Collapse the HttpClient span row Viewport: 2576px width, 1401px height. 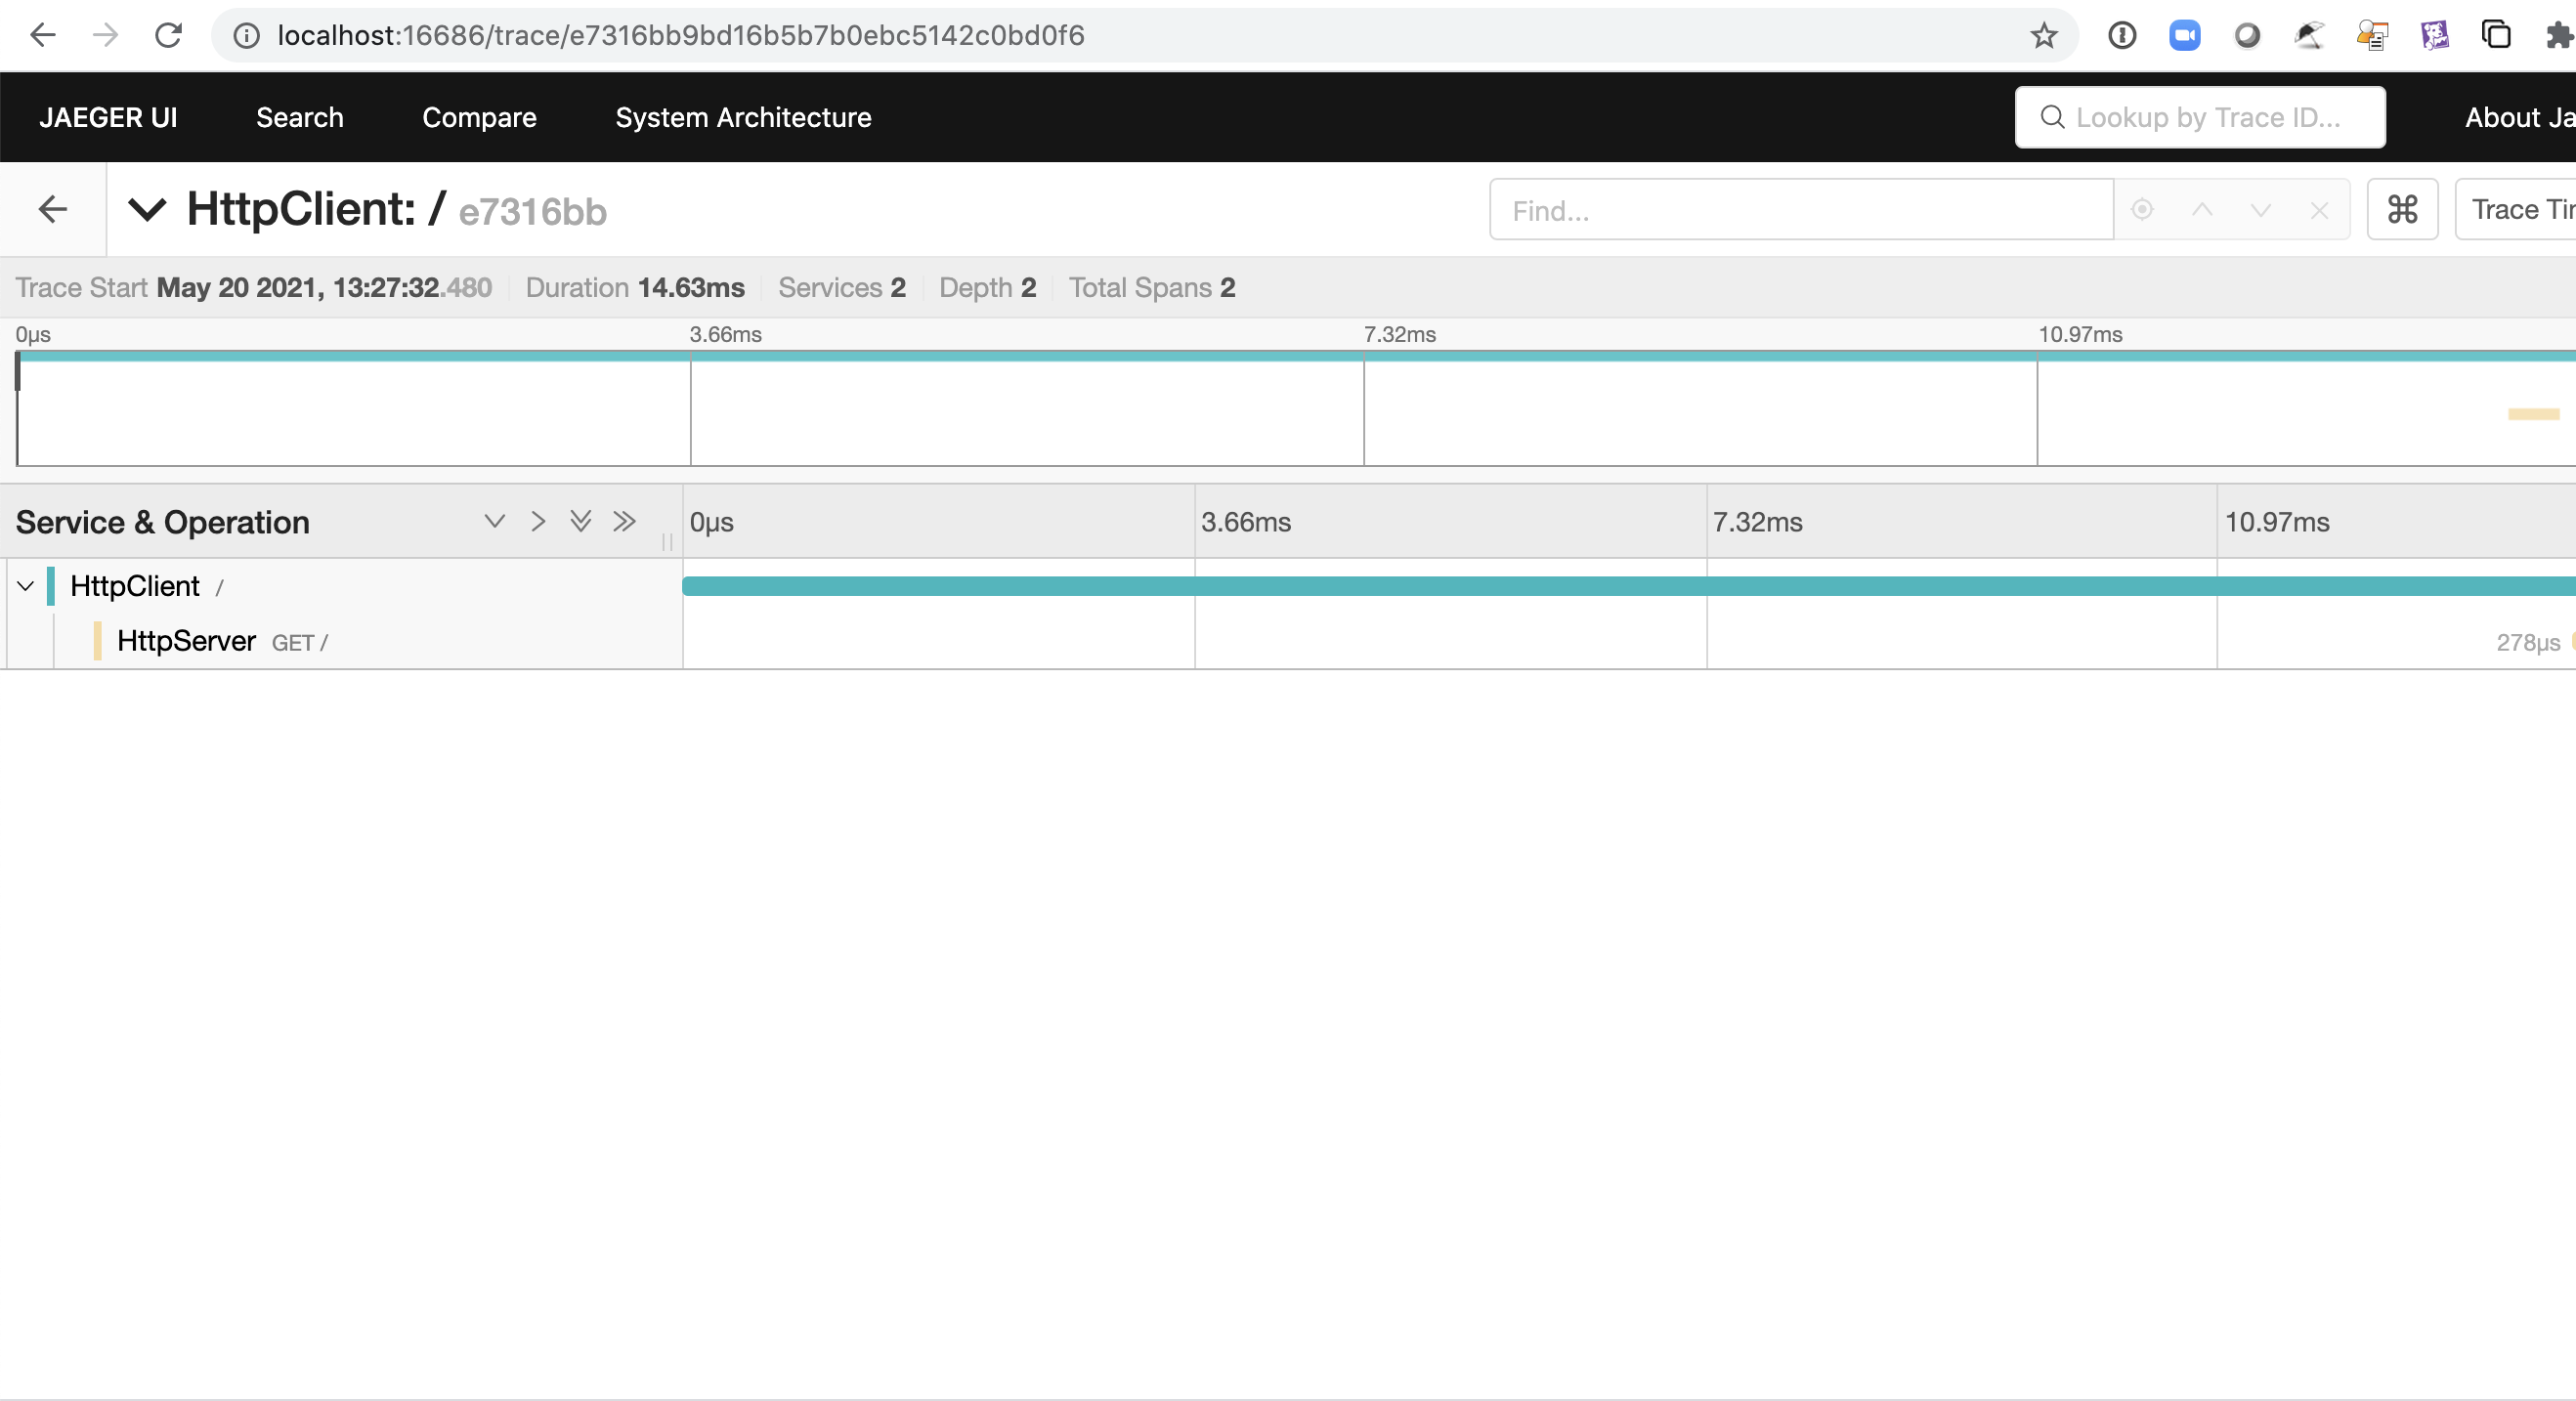26,586
